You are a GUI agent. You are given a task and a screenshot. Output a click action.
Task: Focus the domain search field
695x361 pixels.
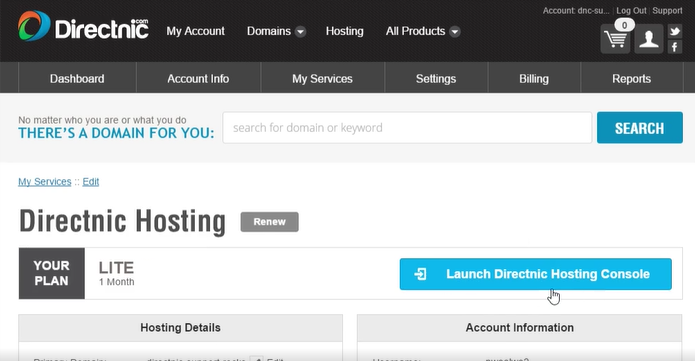[x=407, y=128]
